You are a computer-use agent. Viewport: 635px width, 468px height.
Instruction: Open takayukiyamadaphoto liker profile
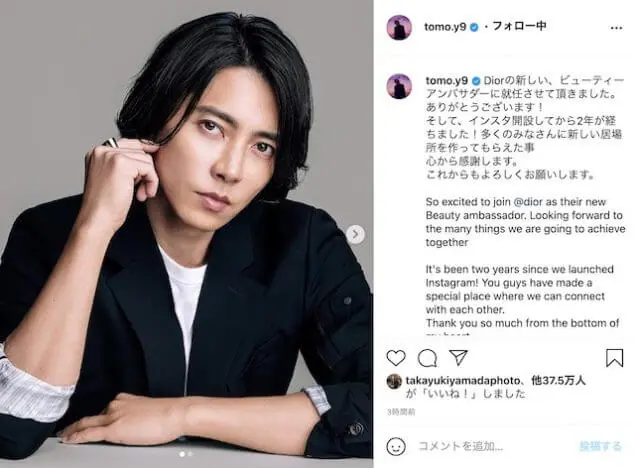click(462, 381)
